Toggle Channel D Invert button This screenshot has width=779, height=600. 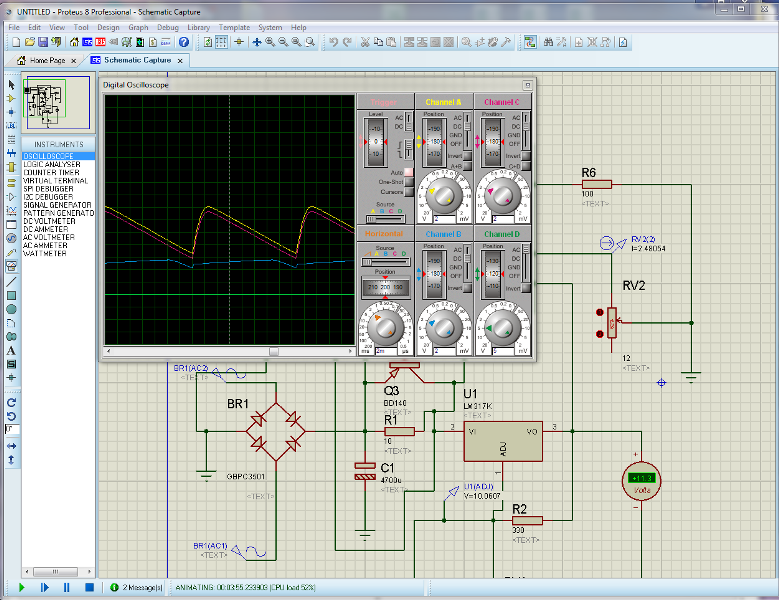[x=526, y=288]
